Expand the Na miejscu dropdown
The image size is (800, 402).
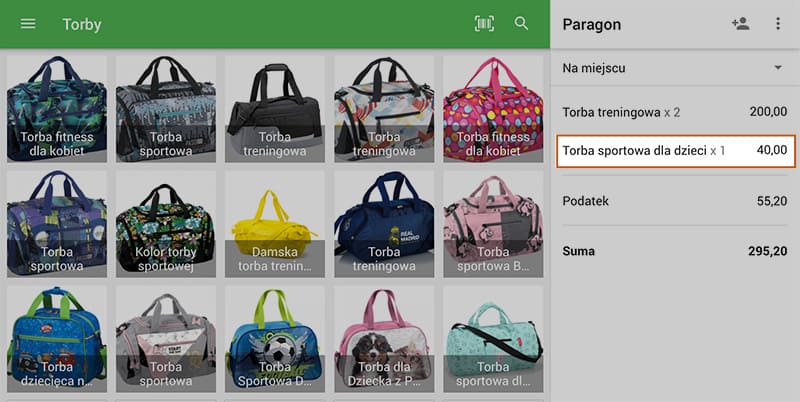click(674, 68)
